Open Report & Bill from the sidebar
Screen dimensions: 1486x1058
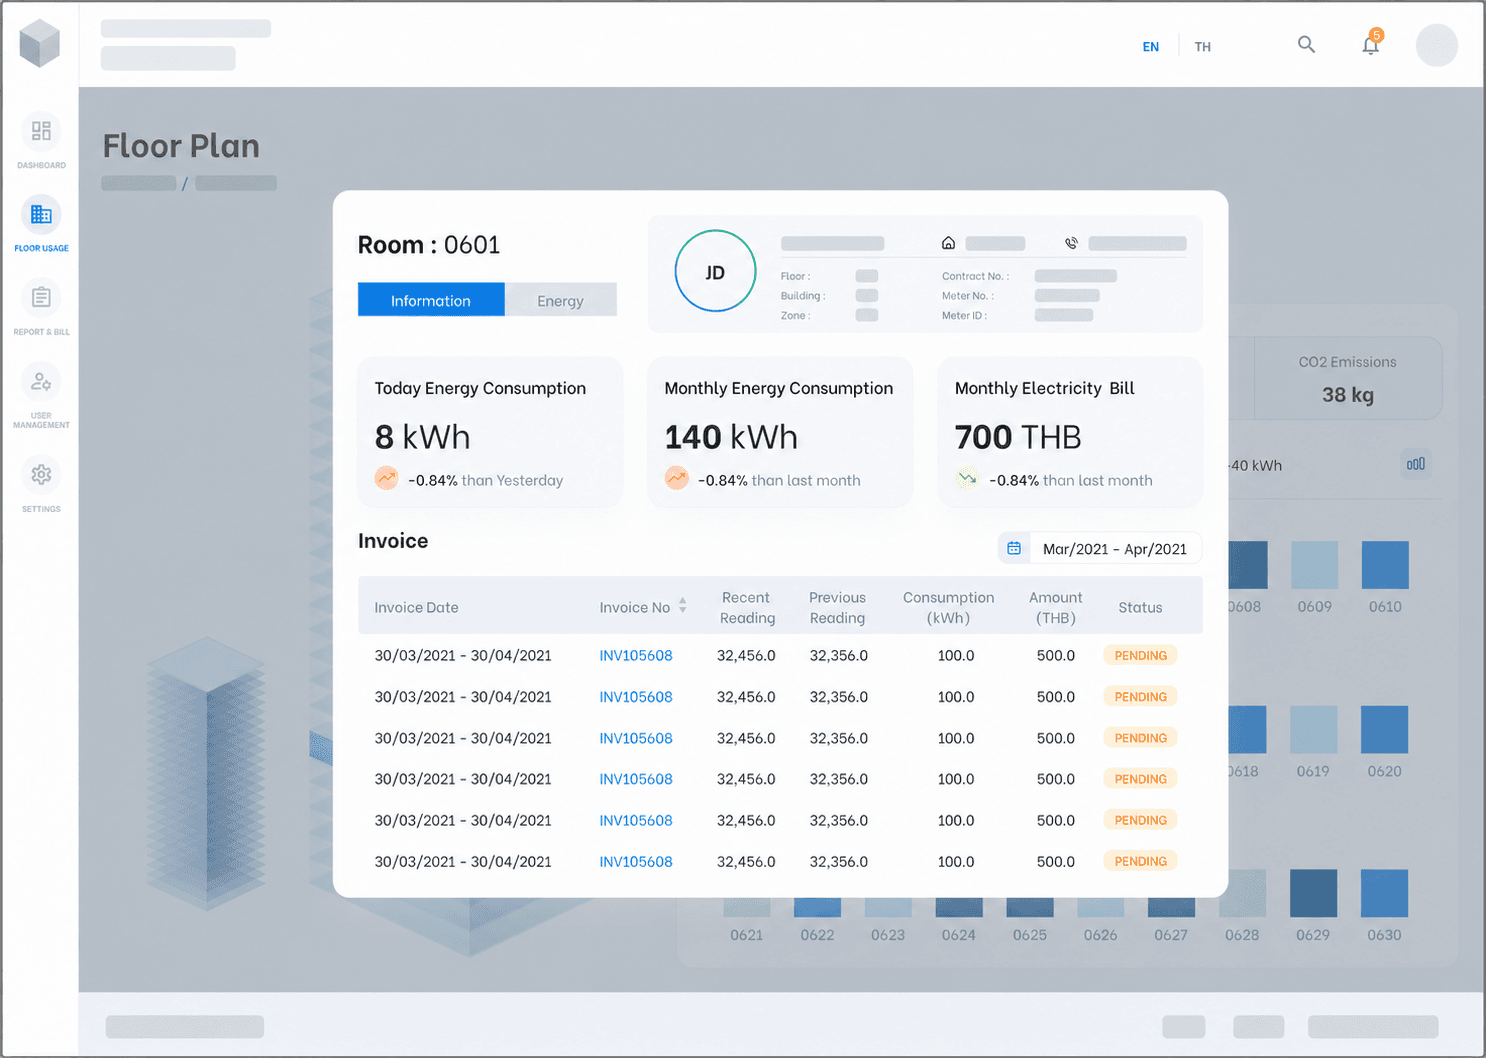(x=41, y=298)
